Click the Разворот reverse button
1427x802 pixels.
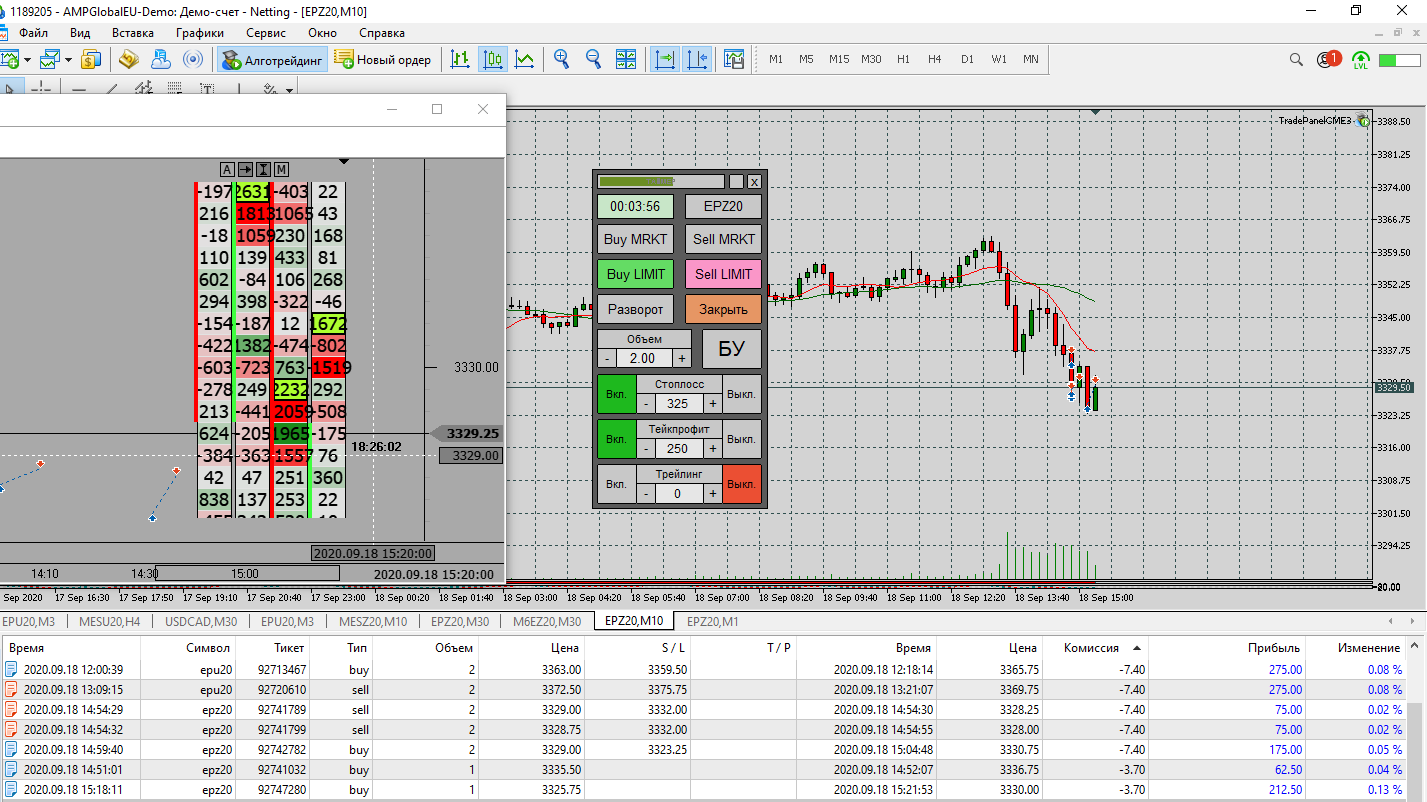coord(635,309)
